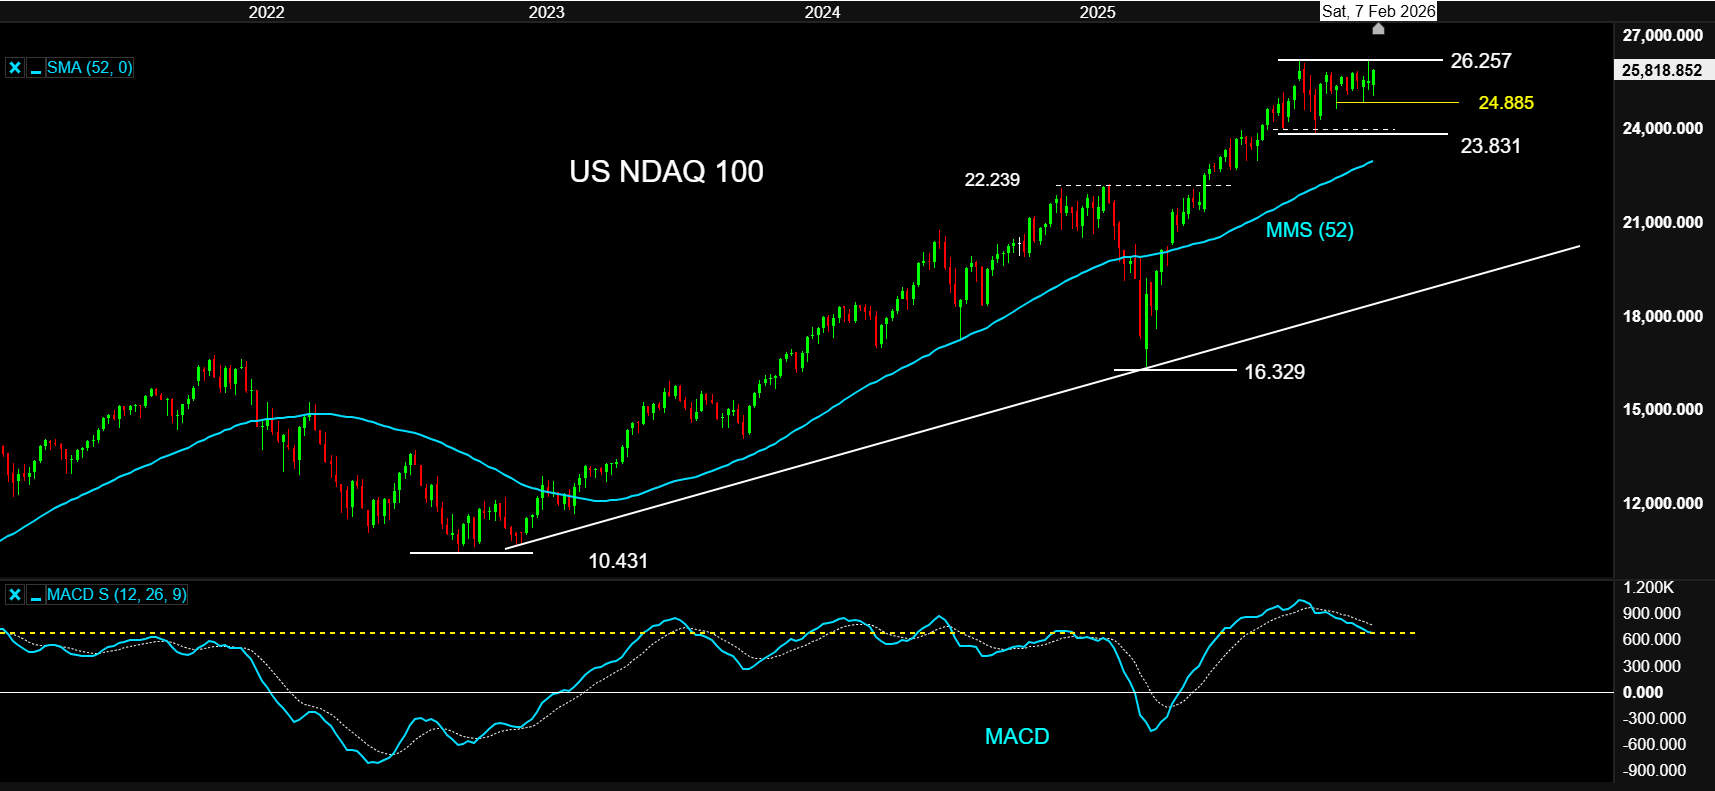
Task: Click the 15,000.000 price axis label
Action: pos(1662,409)
